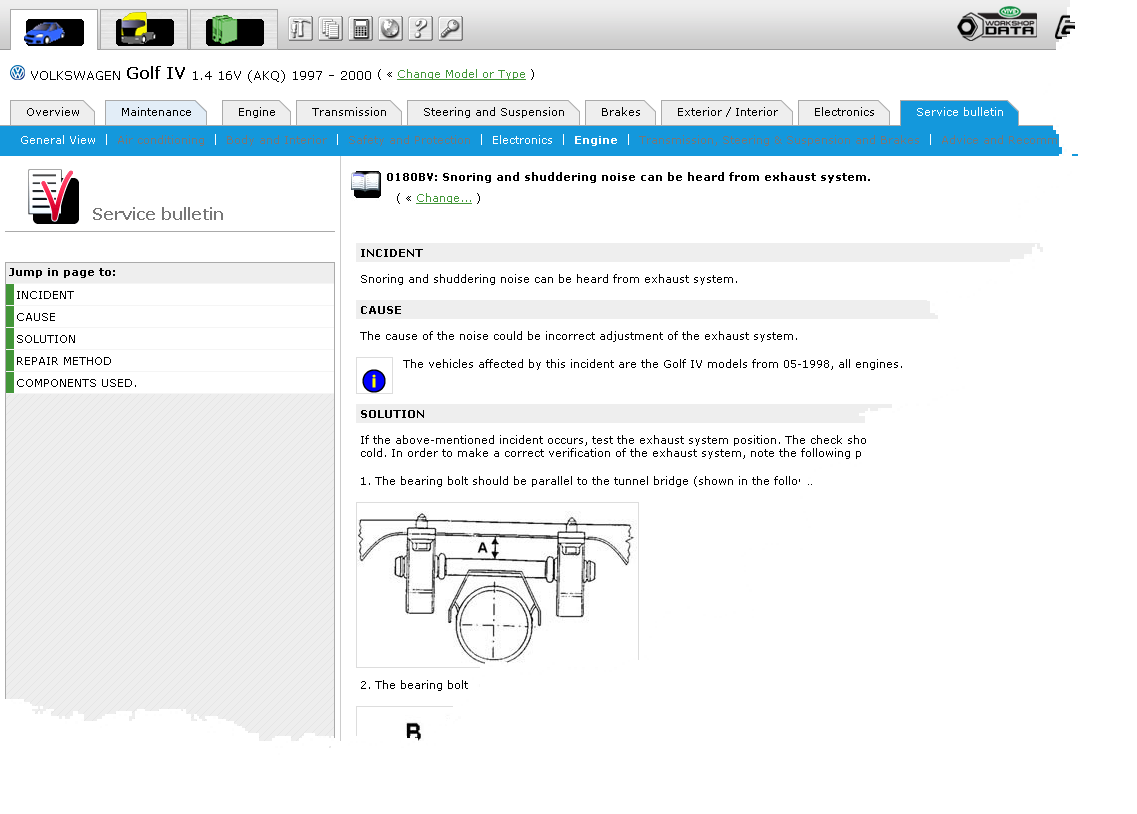Select Air conditioning in blue submenu
Viewport: 1137px width, 814px height.
(161, 140)
